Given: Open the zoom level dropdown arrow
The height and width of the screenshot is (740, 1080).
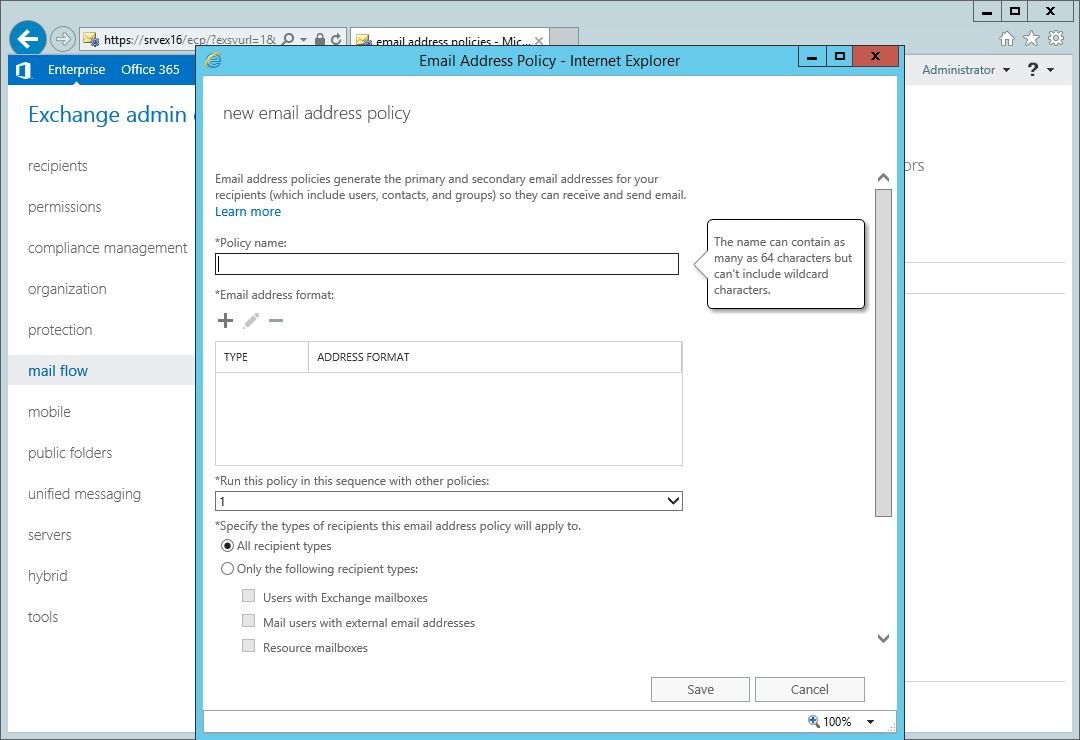Looking at the screenshot, I should coord(870,722).
